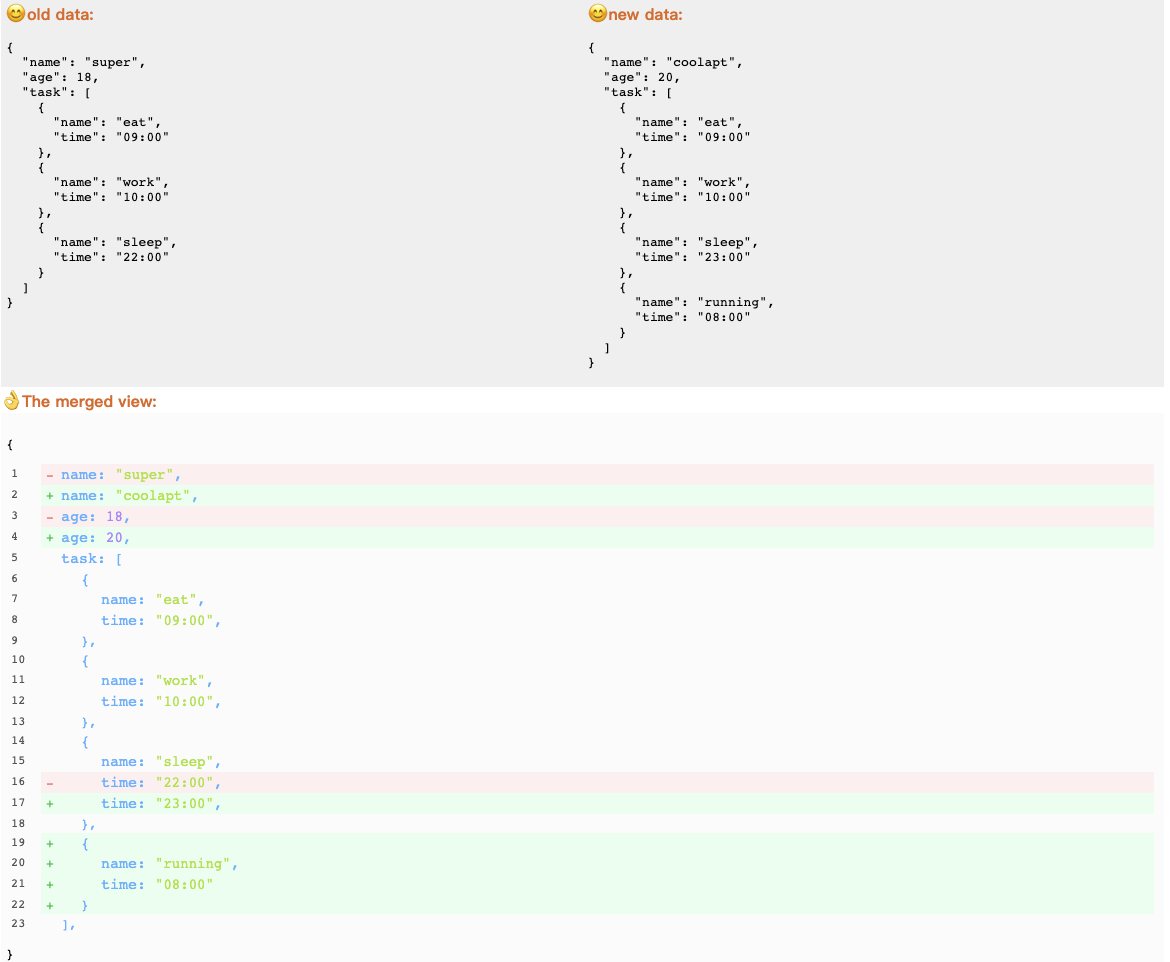Click the OK-hand icon before merged view label
This screenshot has width=1170, height=962.
tap(10, 401)
